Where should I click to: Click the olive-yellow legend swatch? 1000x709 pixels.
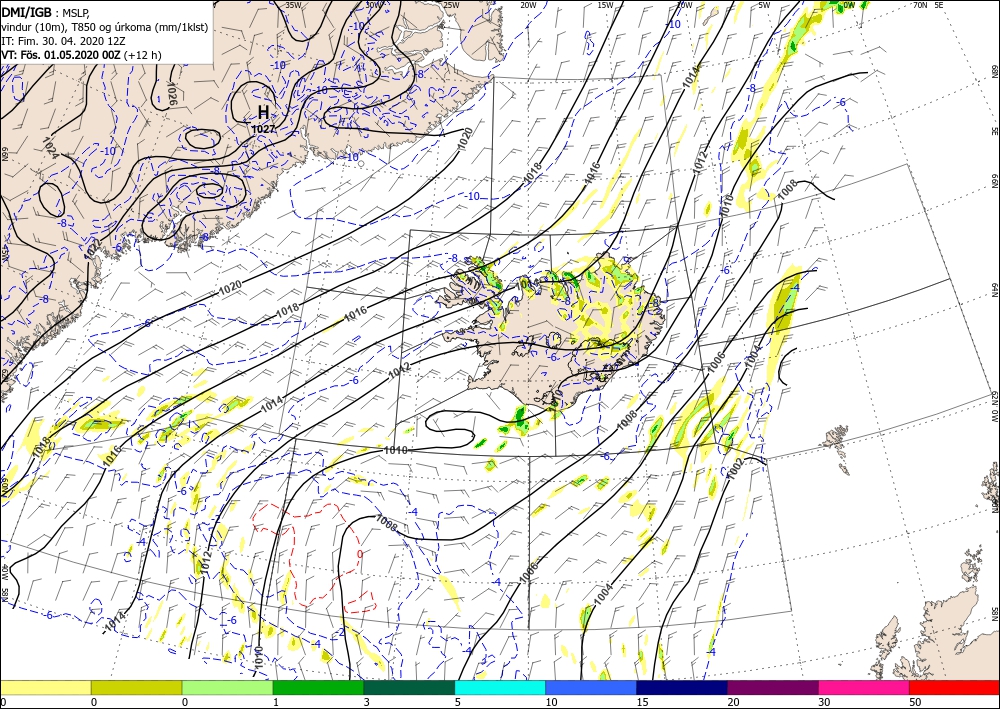136,687
